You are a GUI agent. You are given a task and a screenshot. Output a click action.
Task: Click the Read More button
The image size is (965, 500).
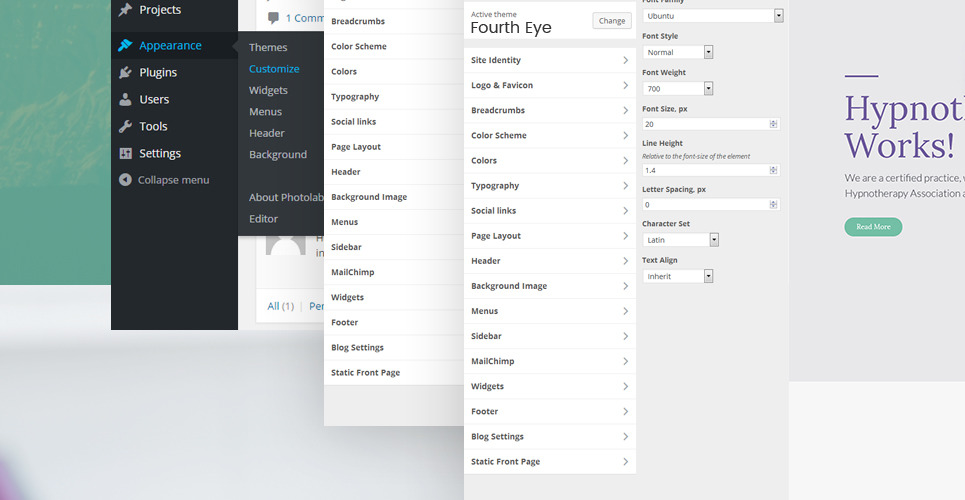[873, 227]
